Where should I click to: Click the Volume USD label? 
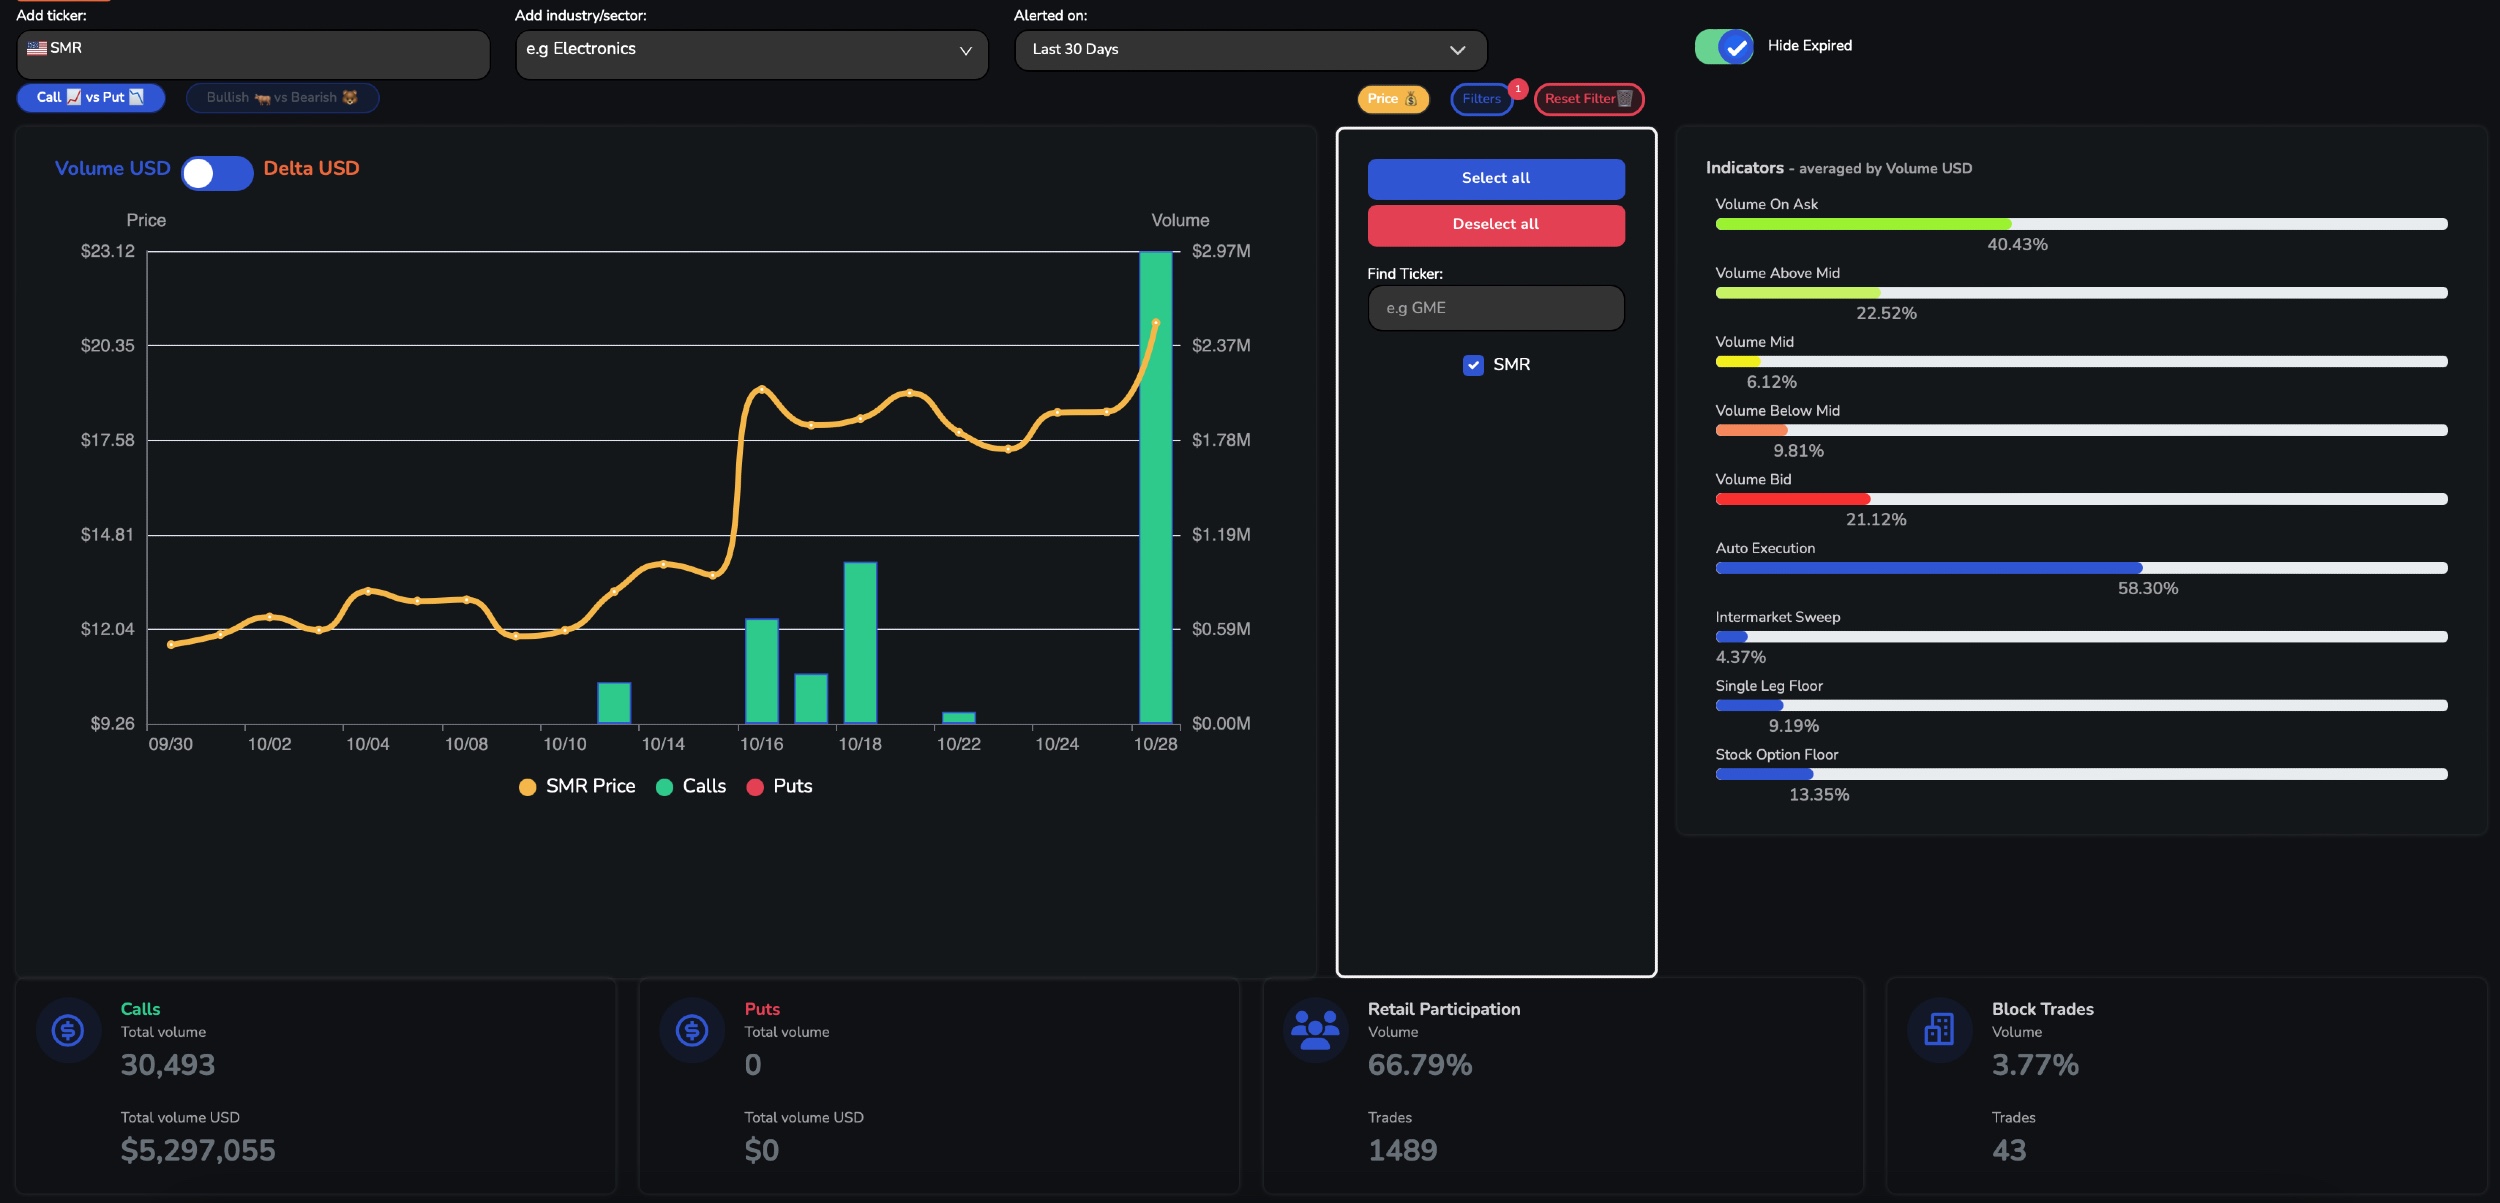coord(112,168)
